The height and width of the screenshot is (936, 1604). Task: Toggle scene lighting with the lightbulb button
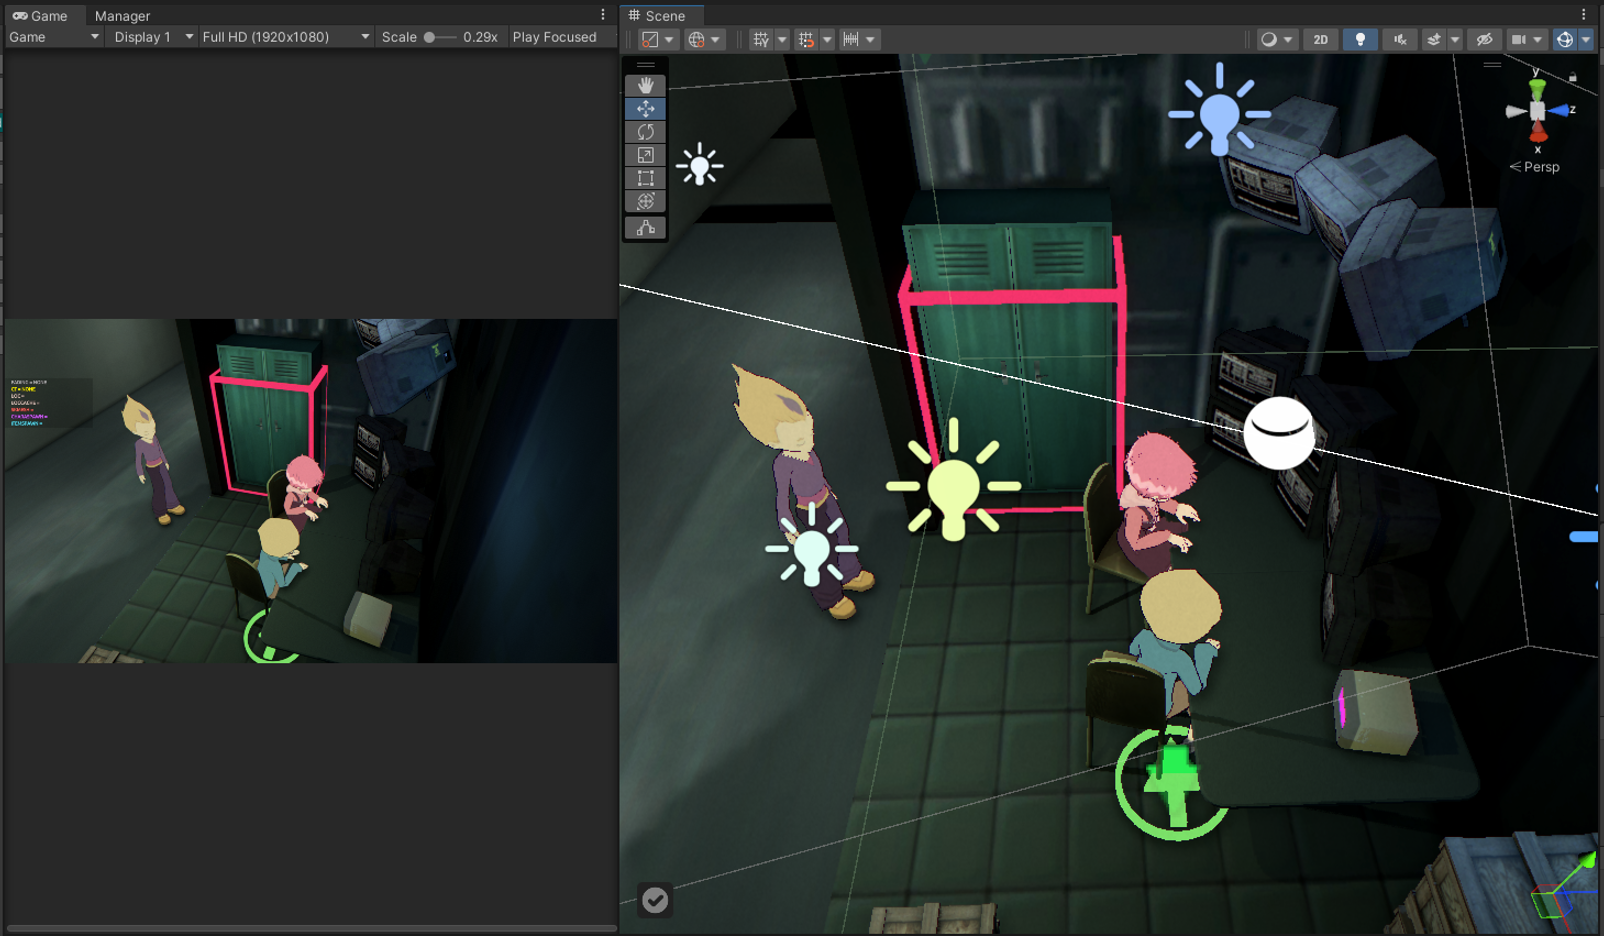[1359, 39]
